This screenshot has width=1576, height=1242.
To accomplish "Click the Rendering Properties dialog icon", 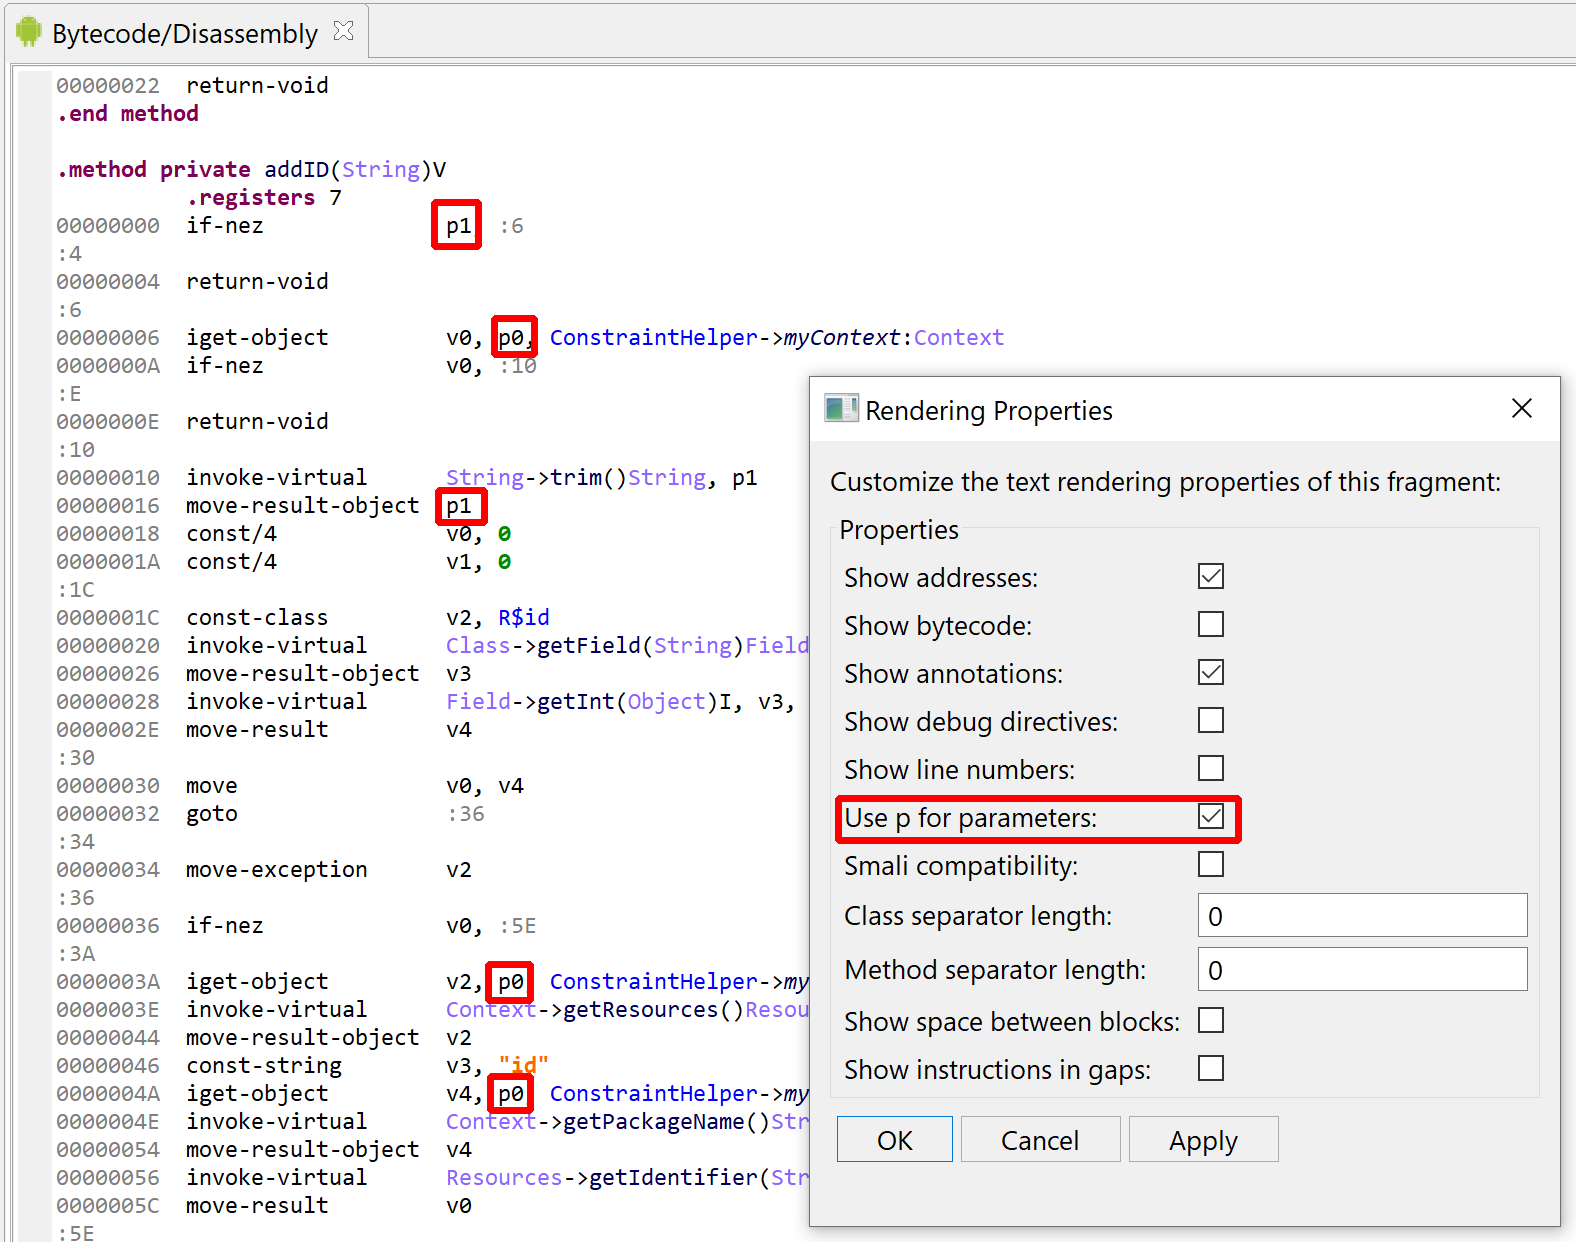I will (841, 408).
